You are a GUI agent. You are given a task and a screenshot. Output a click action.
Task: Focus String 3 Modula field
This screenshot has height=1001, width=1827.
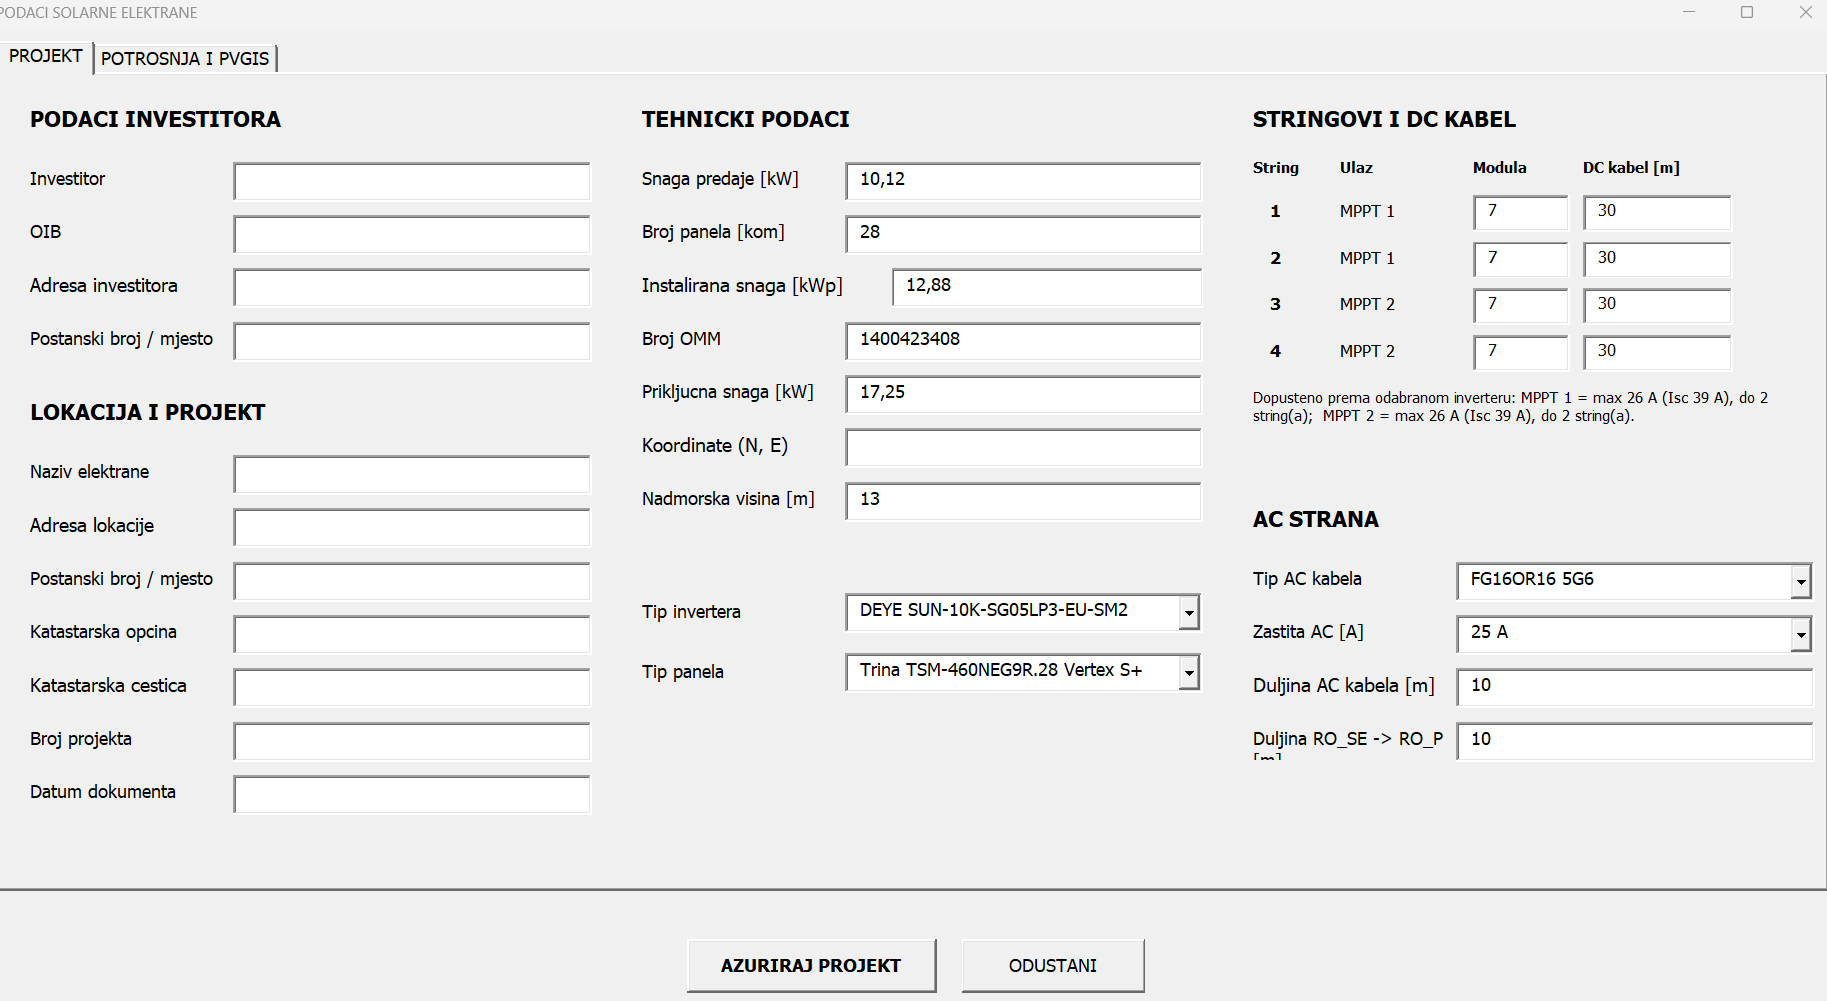tap(1520, 305)
